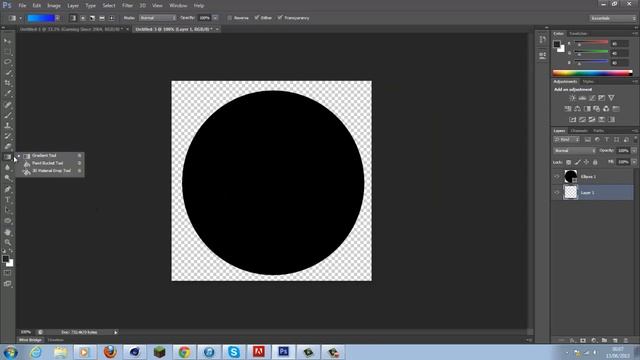Select the Quick Selection tool
This screenshot has width=640, height=360.
(7, 73)
